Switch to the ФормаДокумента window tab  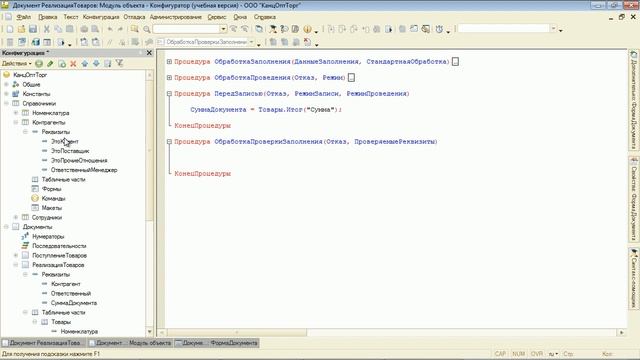(217, 343)
